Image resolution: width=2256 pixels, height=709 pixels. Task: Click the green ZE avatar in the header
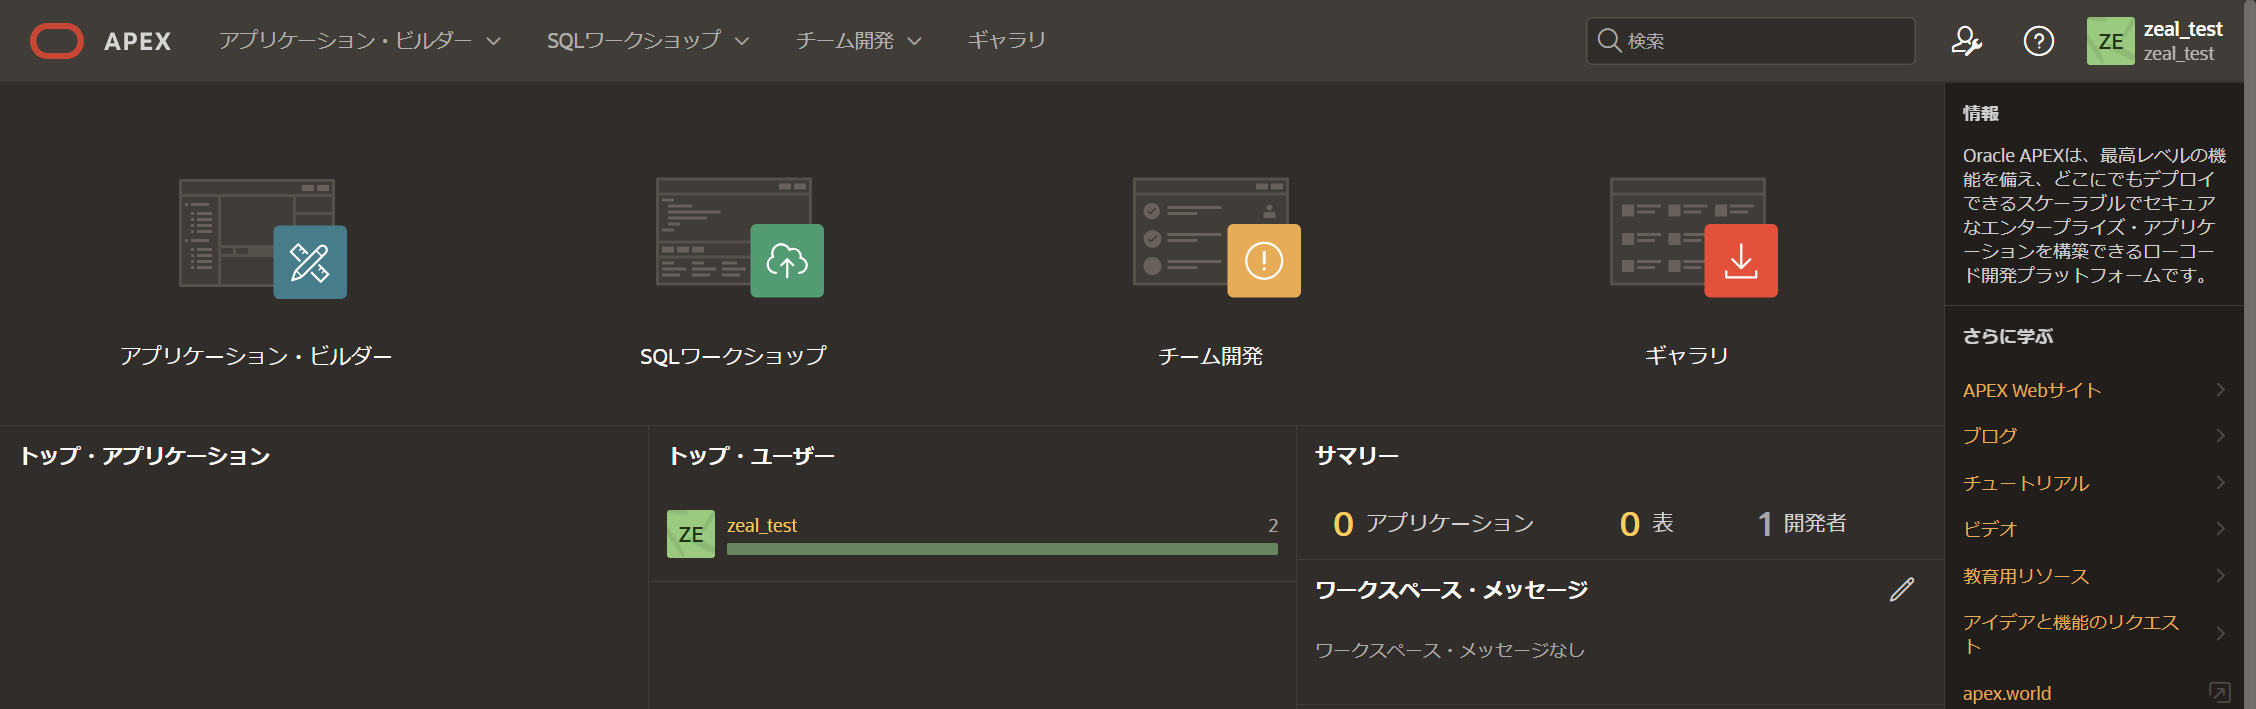click(x=2110, y=41)
